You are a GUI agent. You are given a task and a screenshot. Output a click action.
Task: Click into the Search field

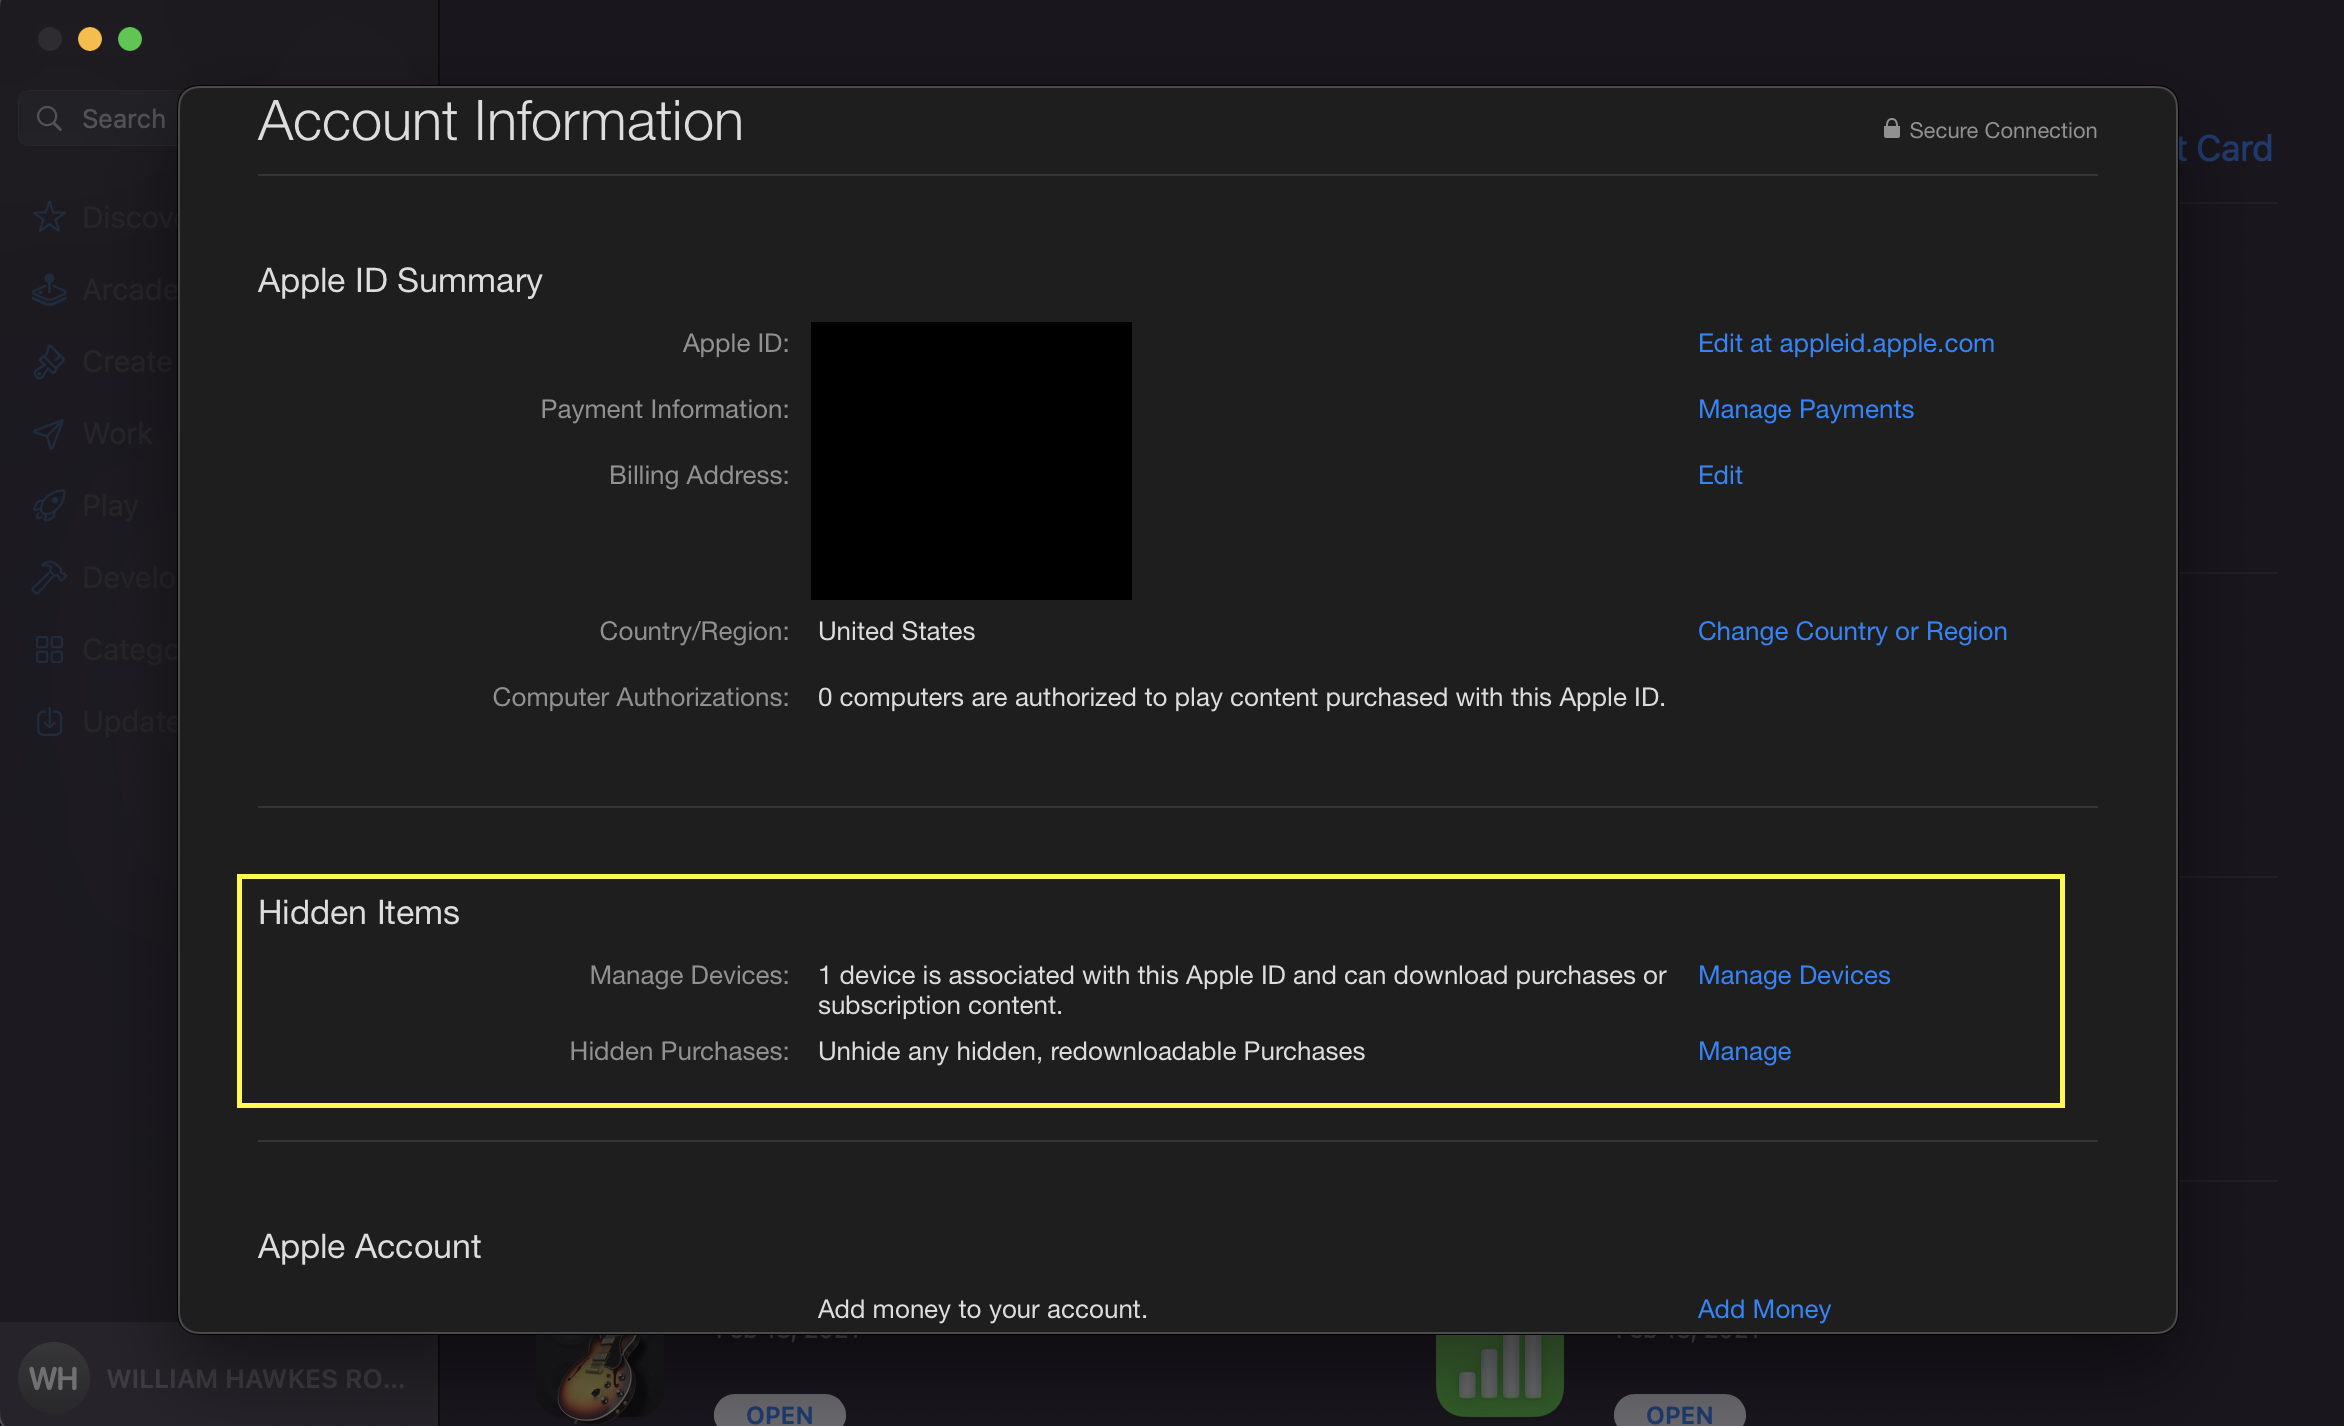tap(110, 119)
